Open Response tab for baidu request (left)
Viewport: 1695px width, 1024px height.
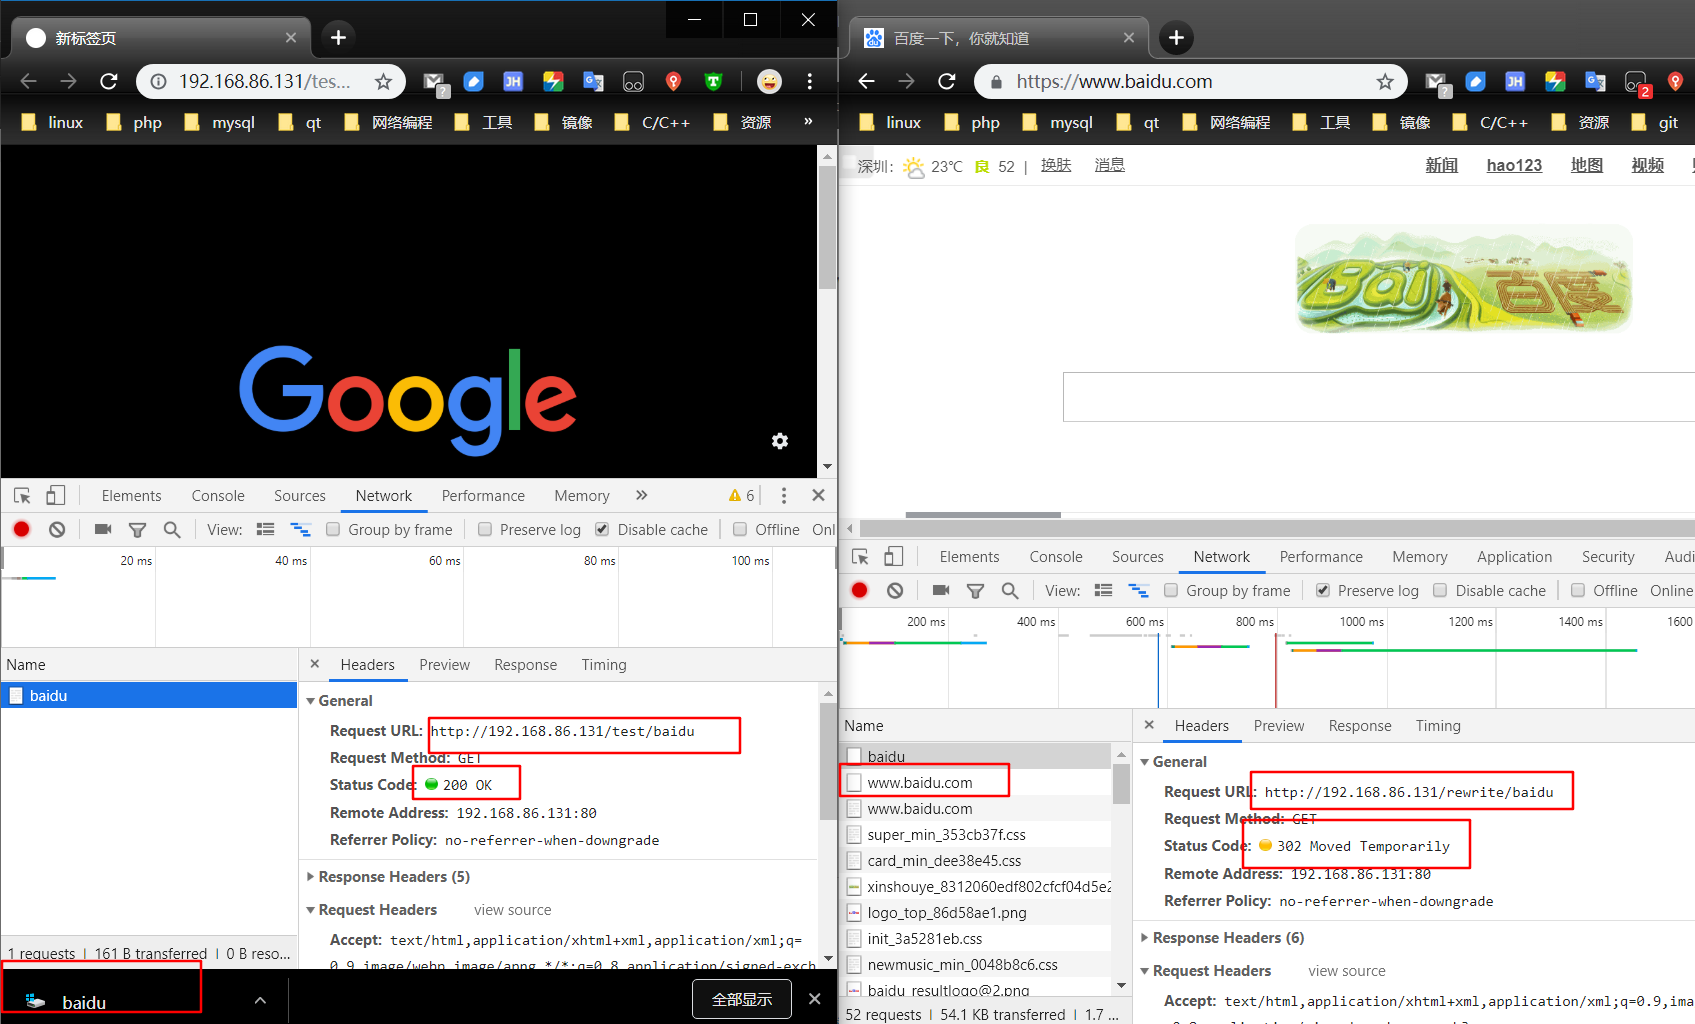[x=525, y=665]
